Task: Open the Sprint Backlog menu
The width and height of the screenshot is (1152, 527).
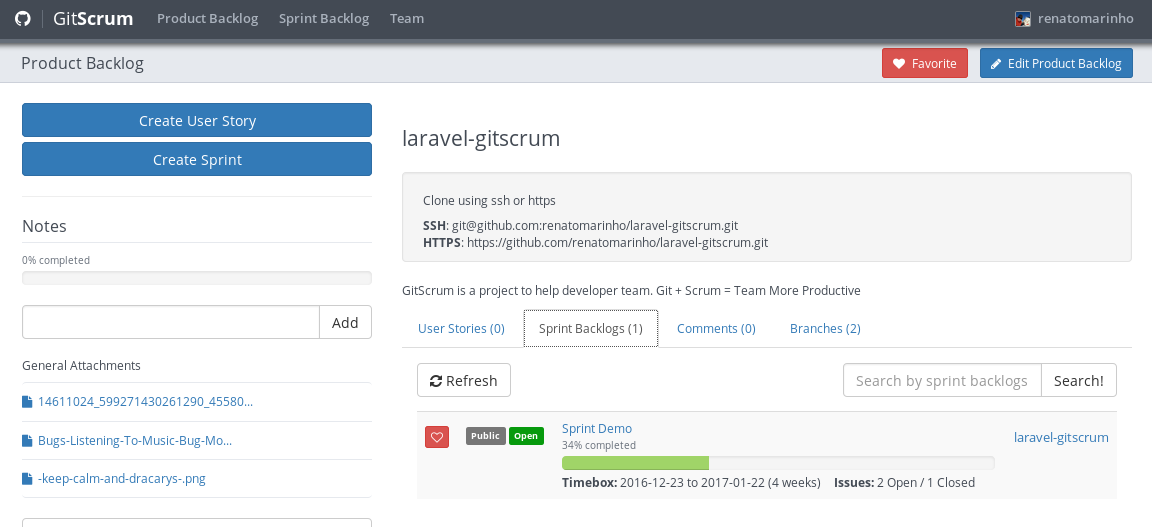Action: pyautogui.click(x=324, y=19)
